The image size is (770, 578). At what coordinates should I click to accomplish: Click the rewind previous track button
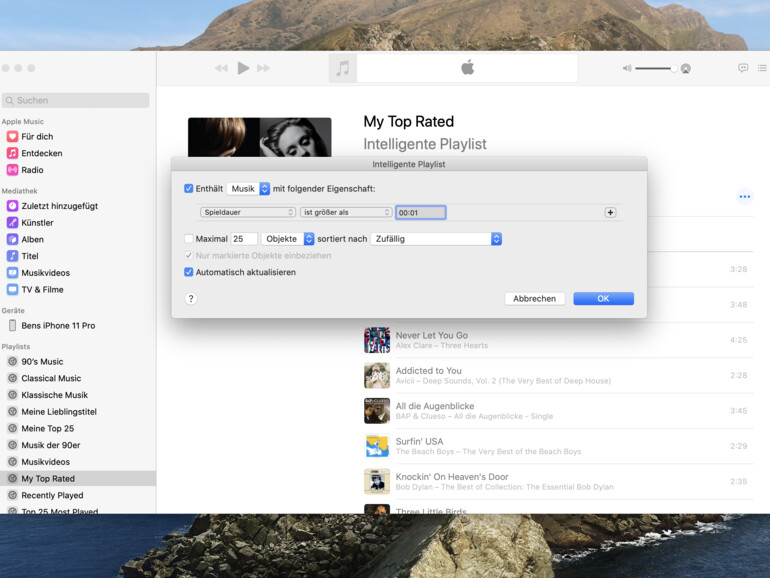click(x=221, y=68)
